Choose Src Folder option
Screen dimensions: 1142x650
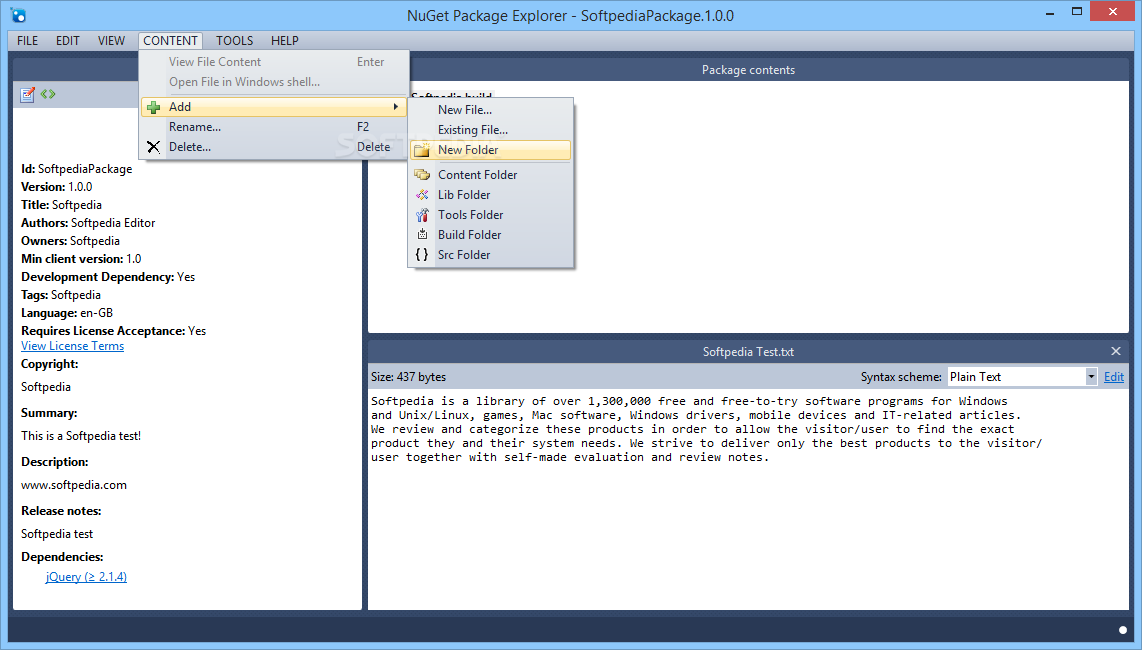(490, 255)
